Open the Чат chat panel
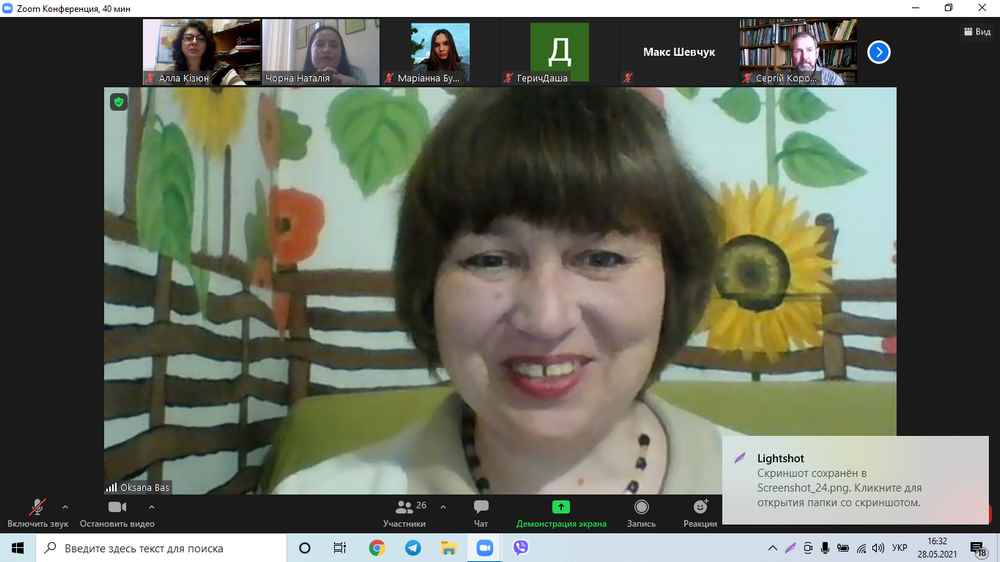 pyautogui.click(x=481, y=512)
